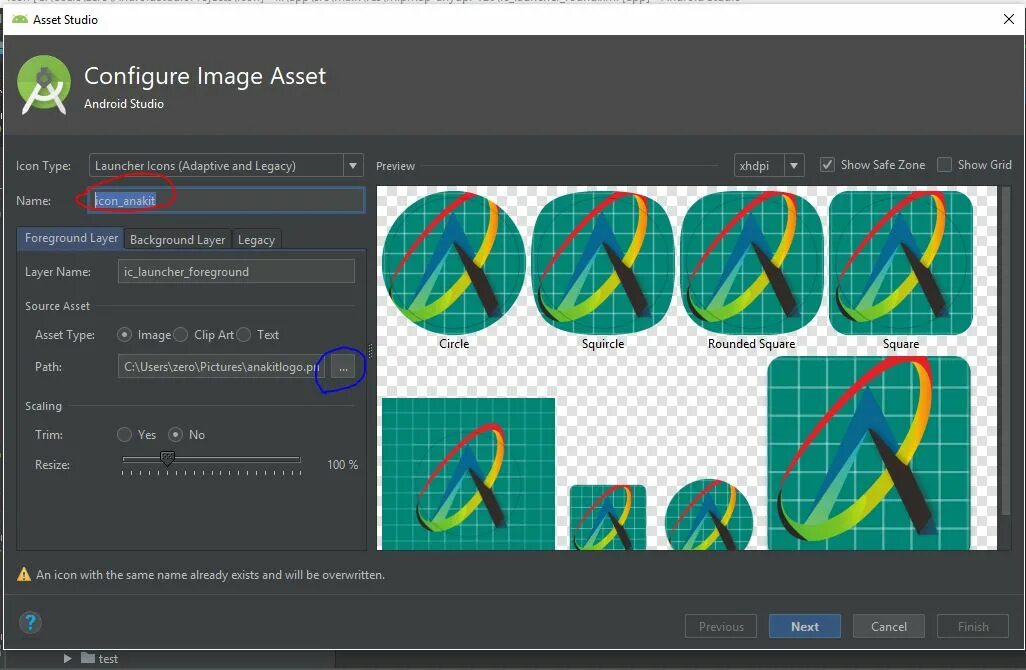The height and width of the screenshot is (670, 1026).
Task: Select the Square icon preview
Action: click(901, 262)
